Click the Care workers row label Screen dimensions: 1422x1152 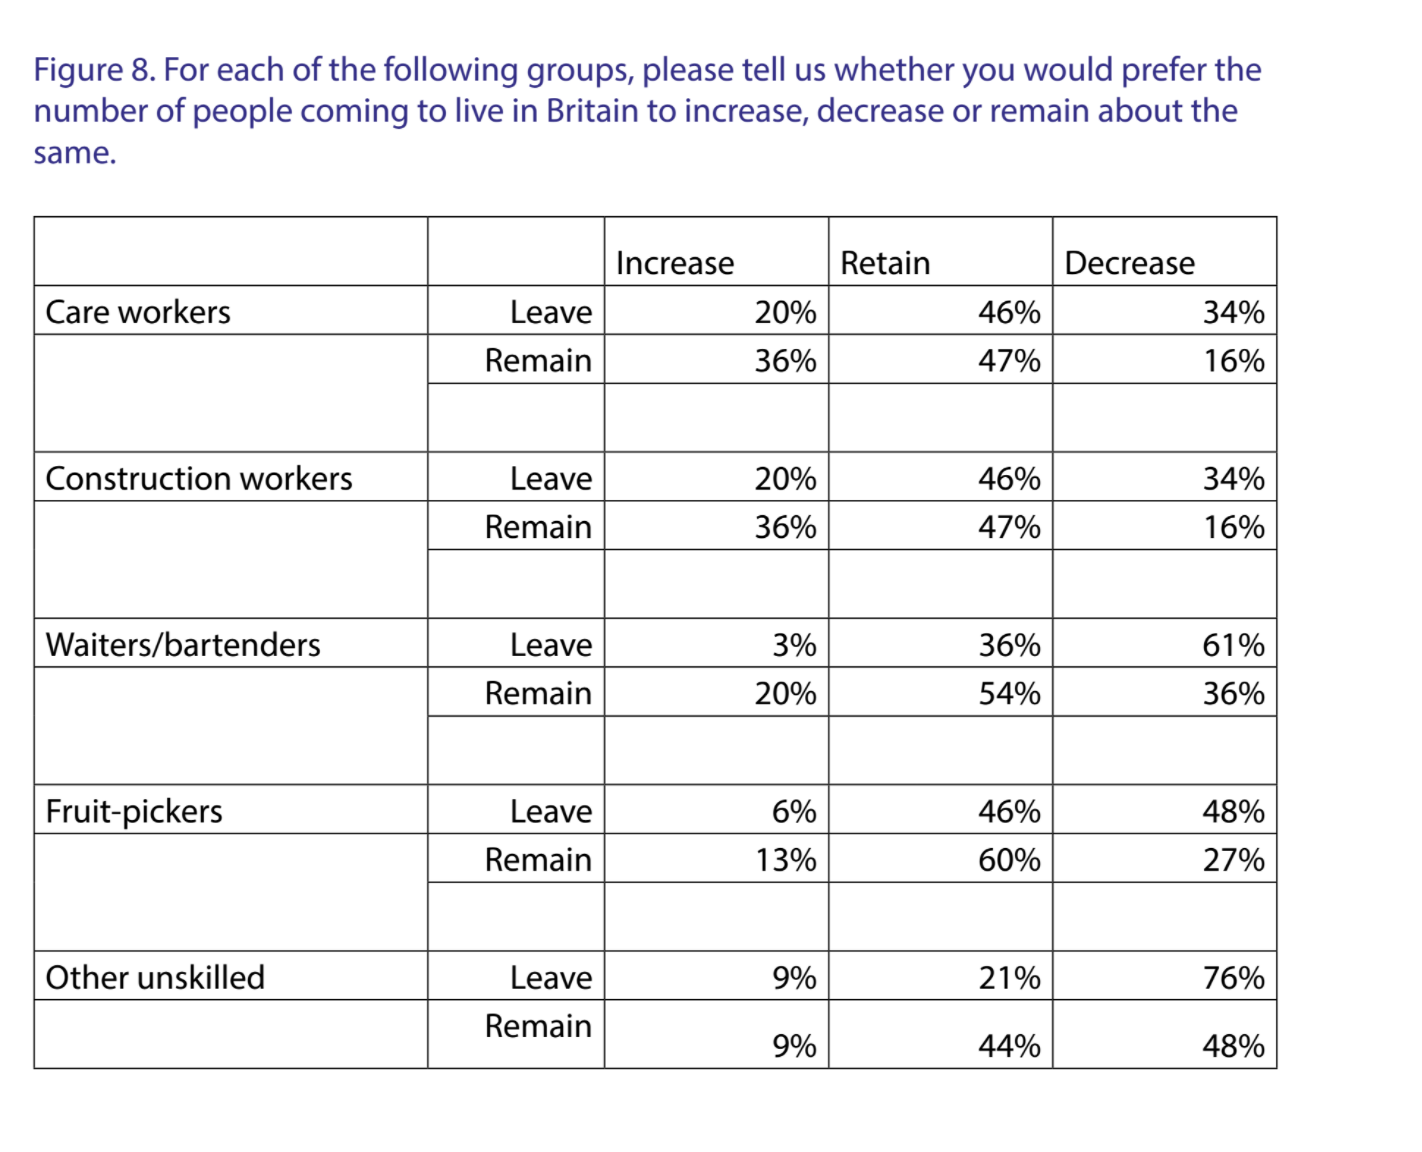point(138,312)
